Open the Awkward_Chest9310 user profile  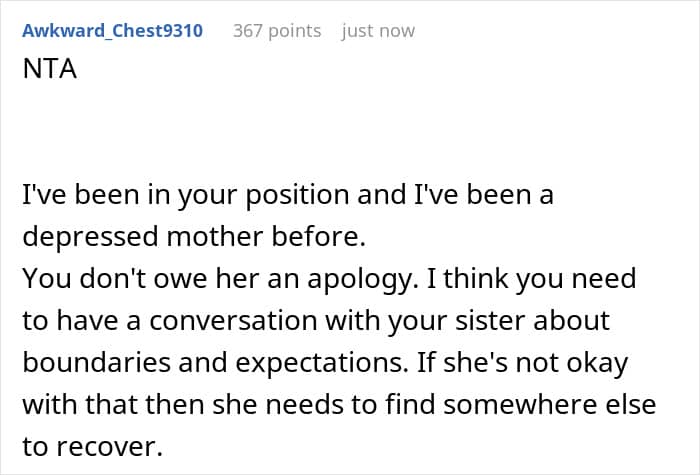click(x=112, y=31)
